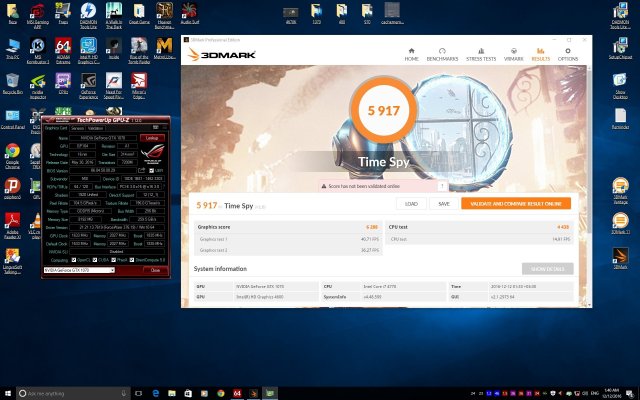
Task: Click Validate and Compare Result Online
Action: click(515, 203)
